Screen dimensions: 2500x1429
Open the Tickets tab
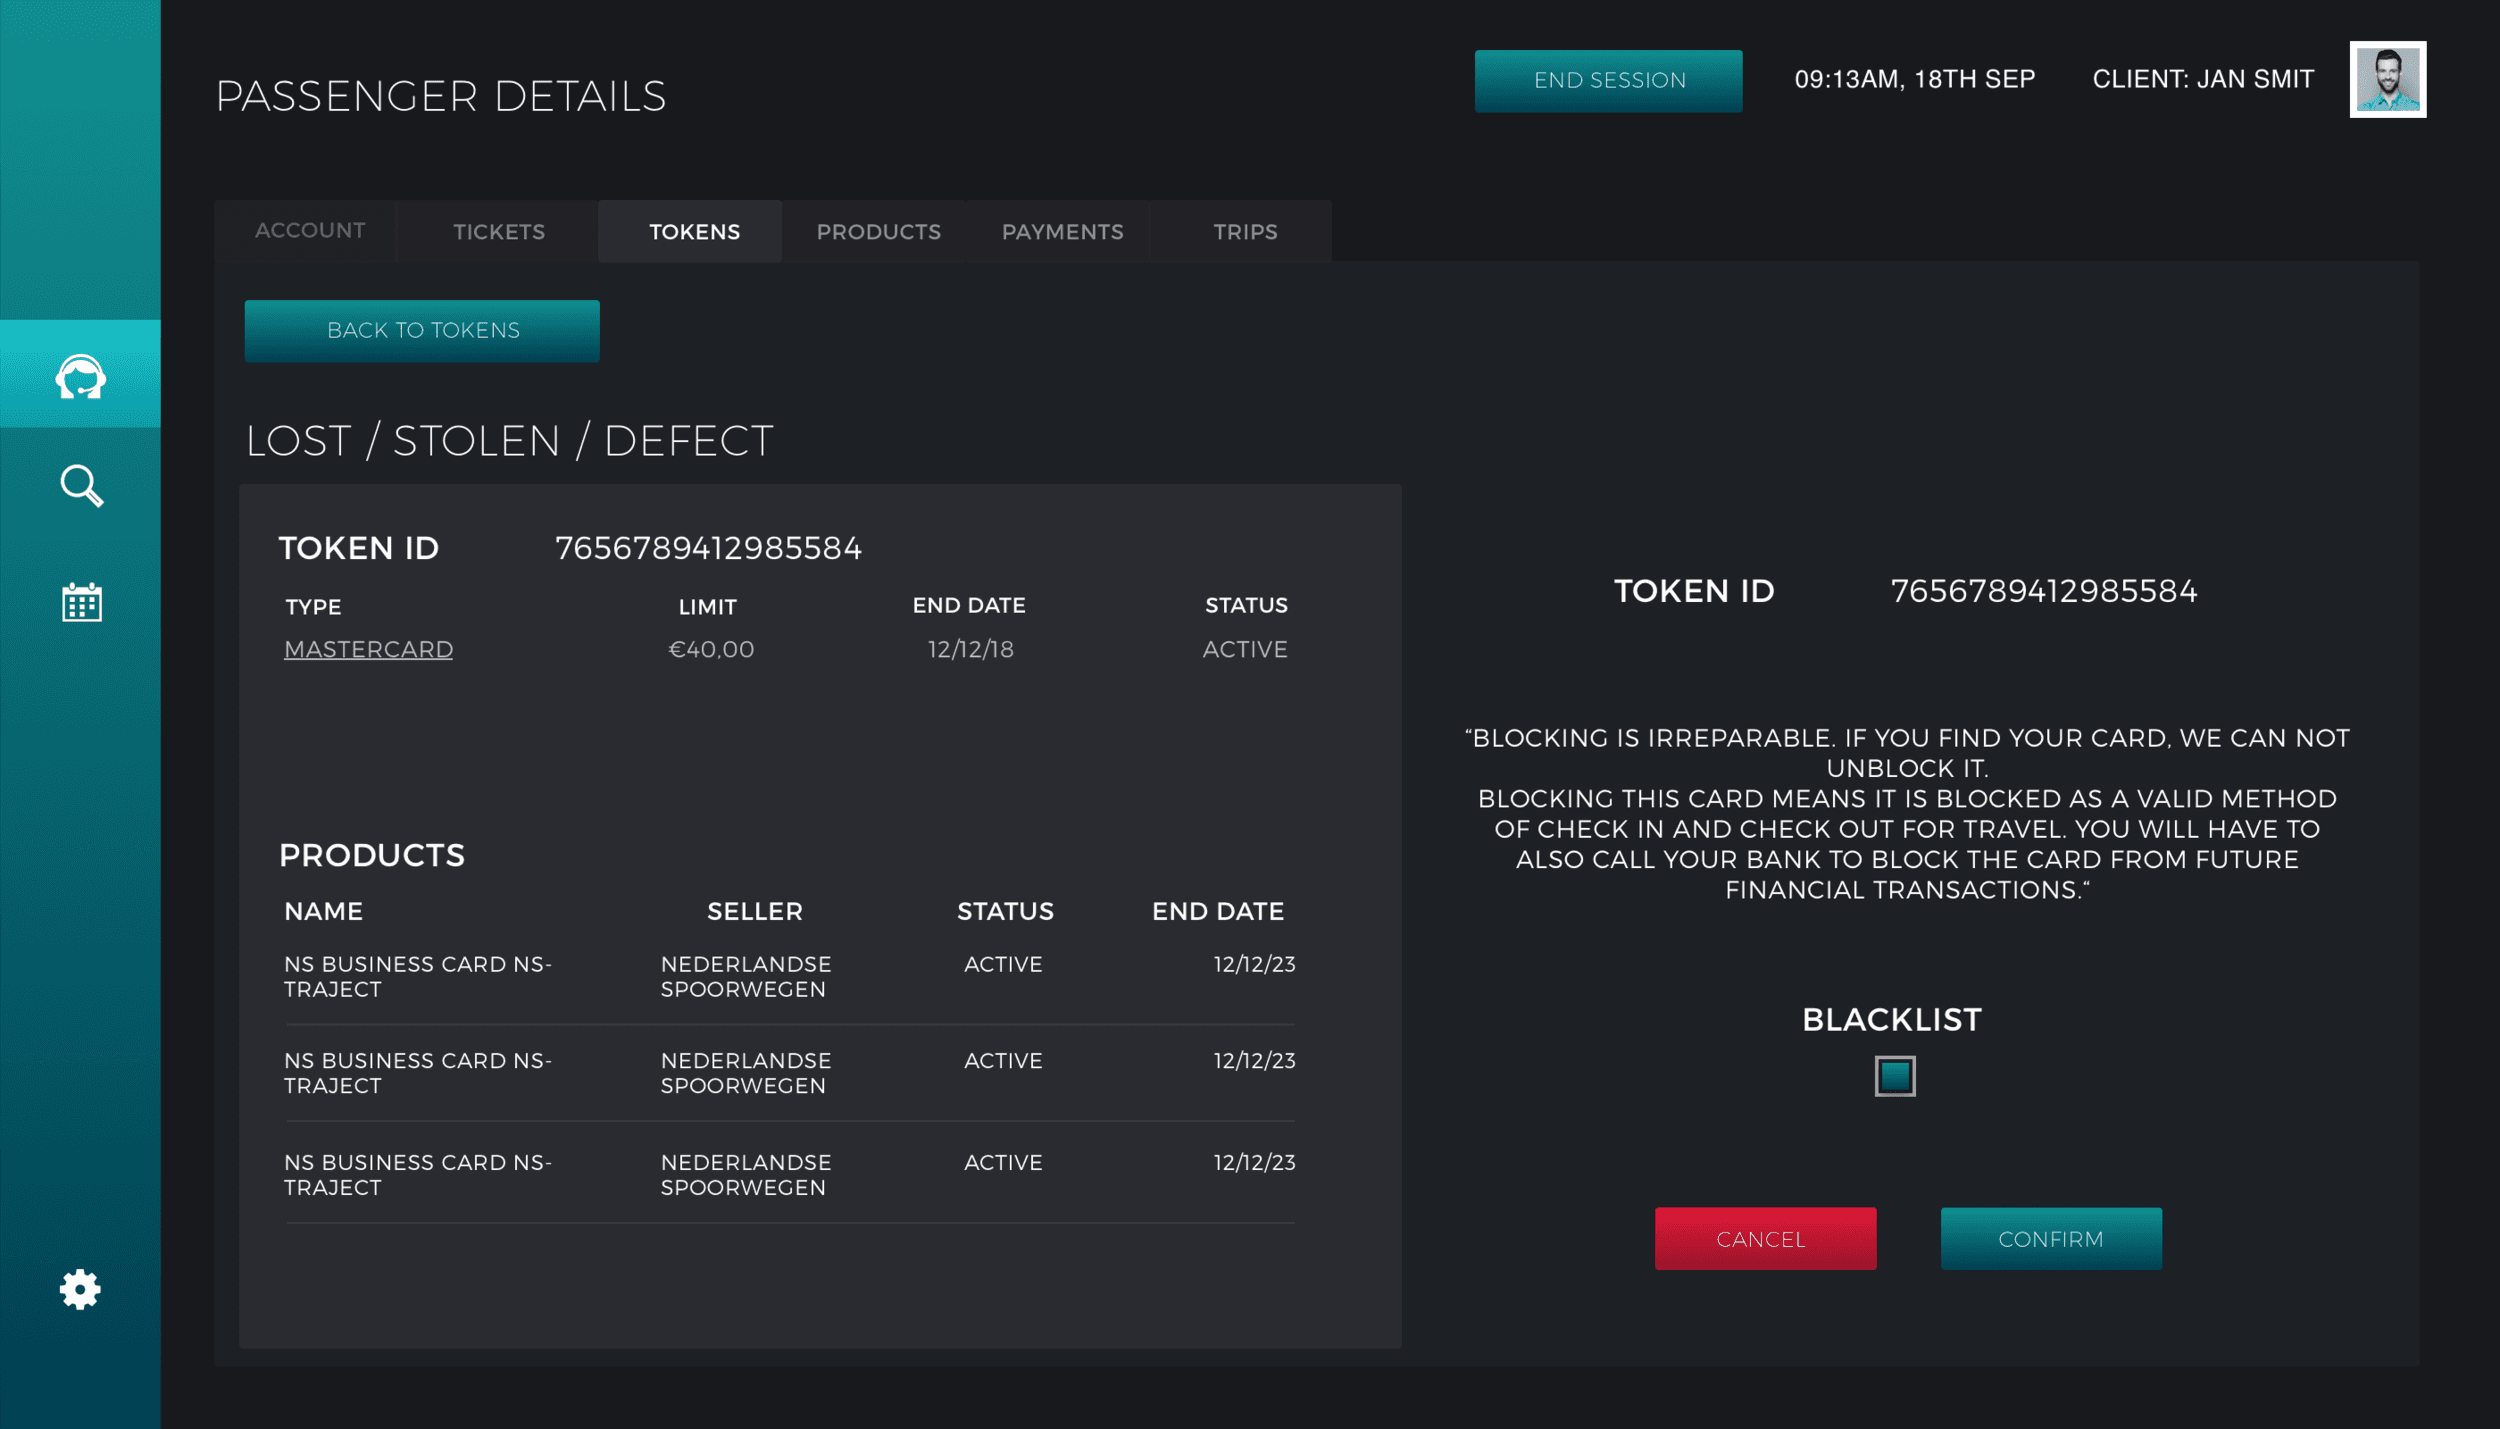click(498, 232)
